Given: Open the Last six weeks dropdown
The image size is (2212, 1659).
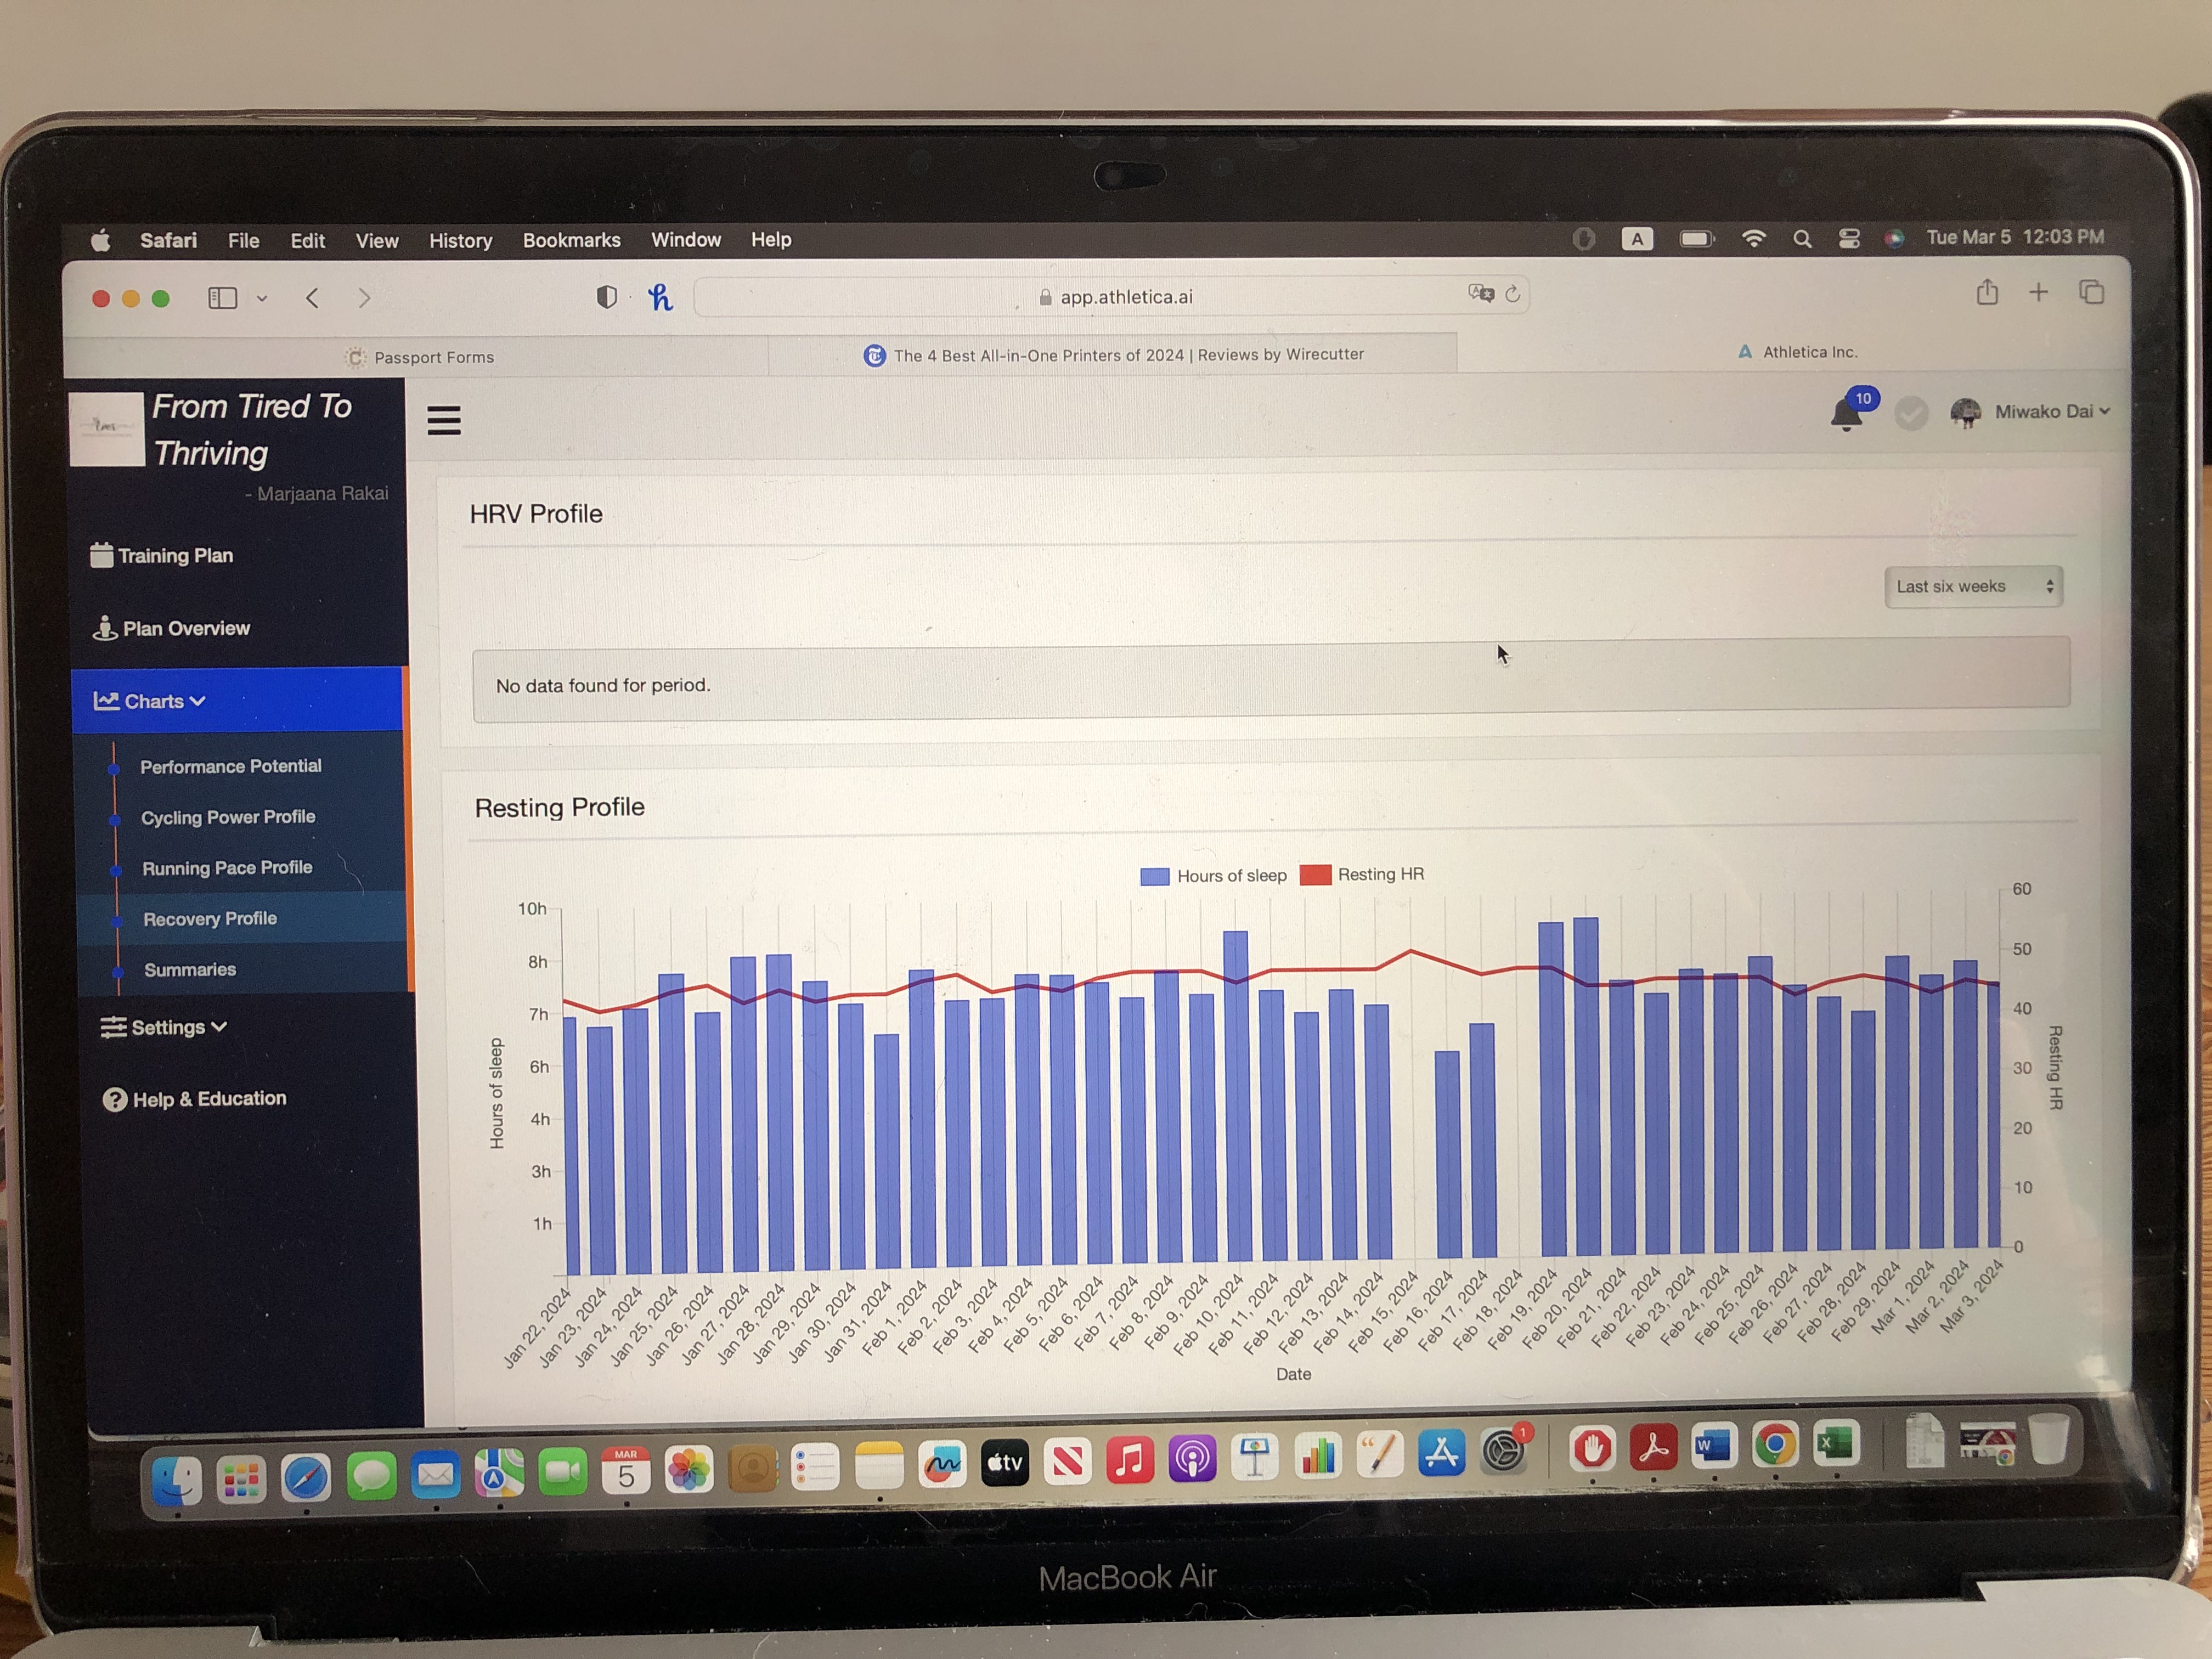Looking at the screenshot, I should [1973, 587].
